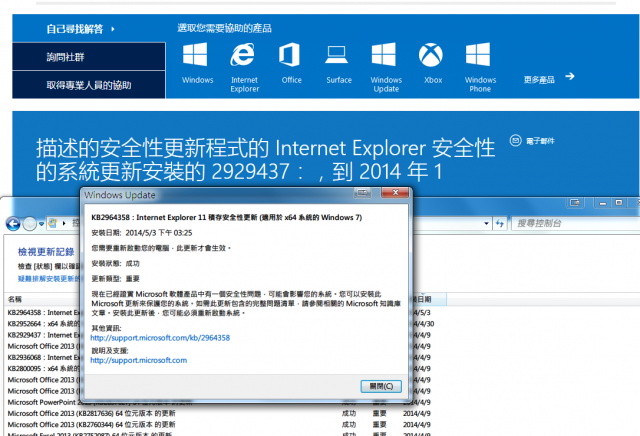Choose the Xbox product icon
Viewport: 640px width, 436px height.
[x=431, y=55]
